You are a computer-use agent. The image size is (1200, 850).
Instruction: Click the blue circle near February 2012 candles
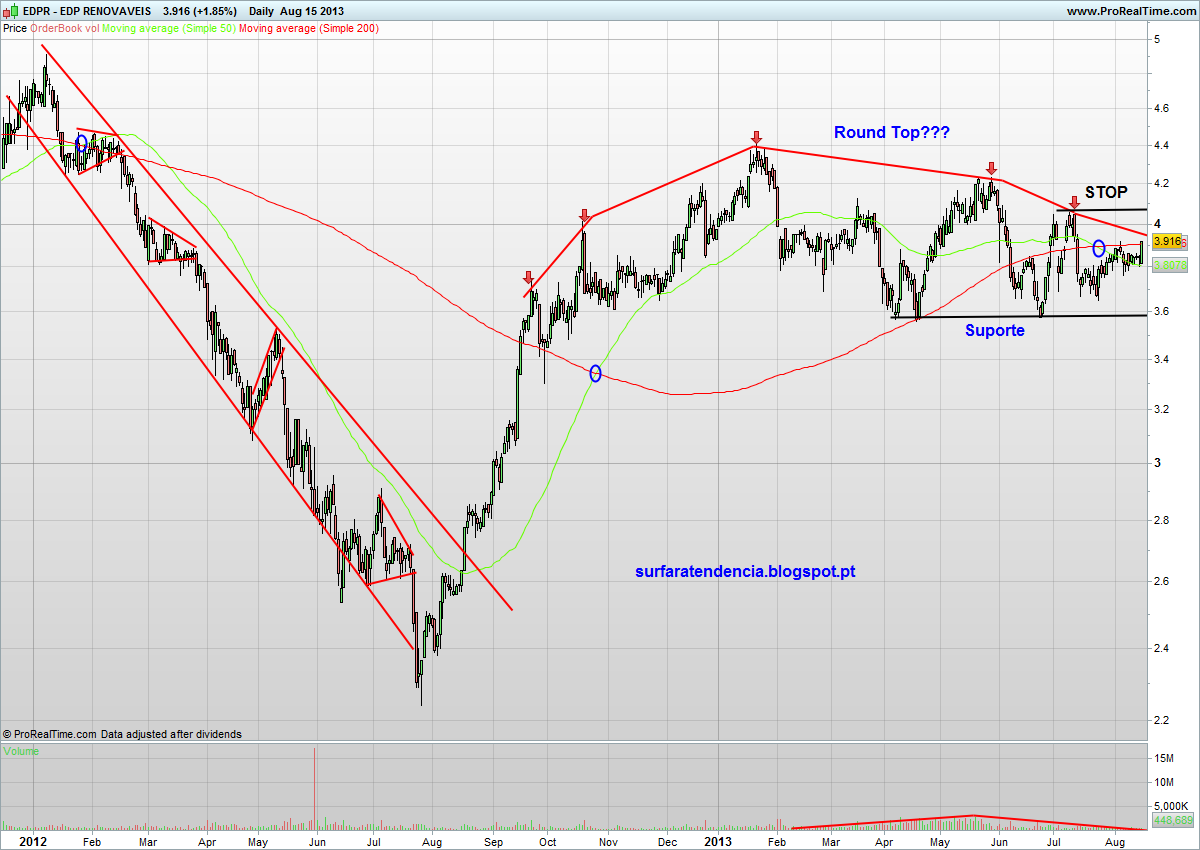81,143
